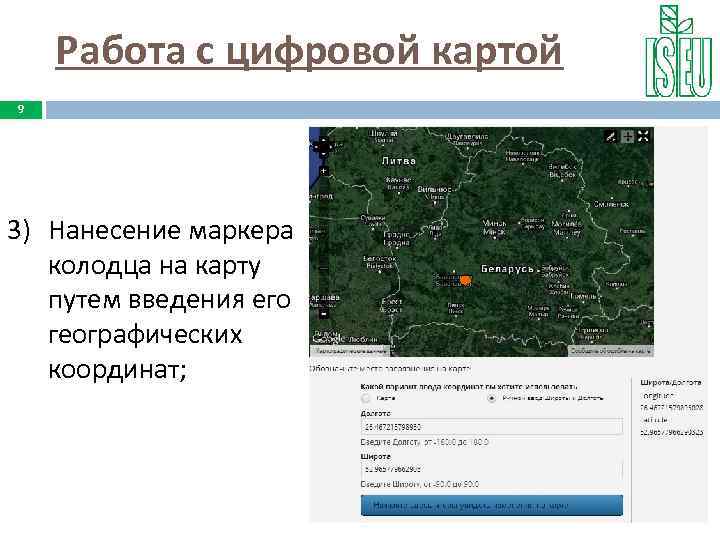Viewport: 720px width, 540px height.
Task: Click the 'Смоленск' city label on the map
Action: 611,204
